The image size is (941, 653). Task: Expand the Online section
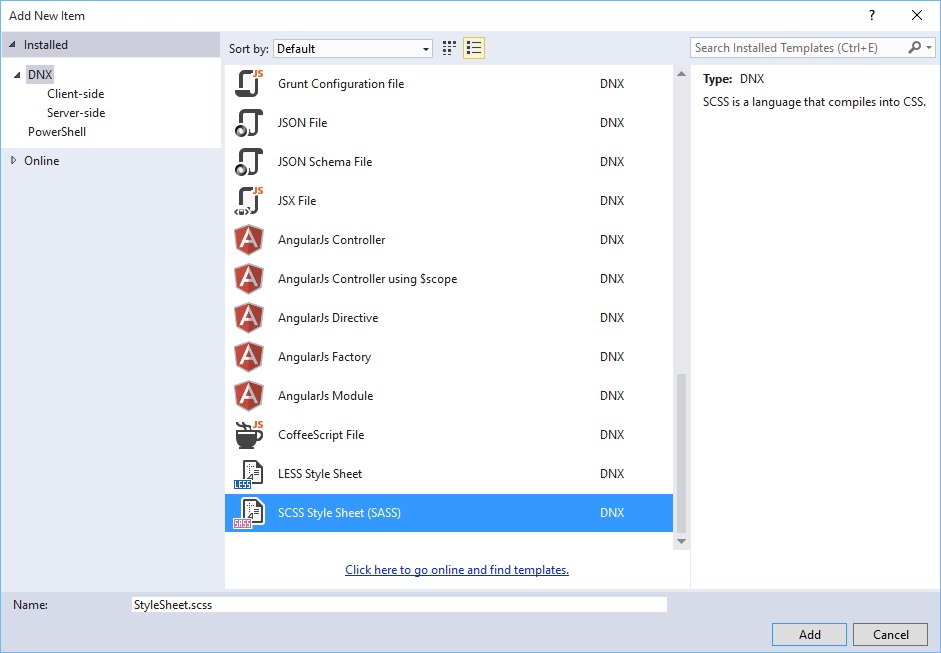[13, 160]
